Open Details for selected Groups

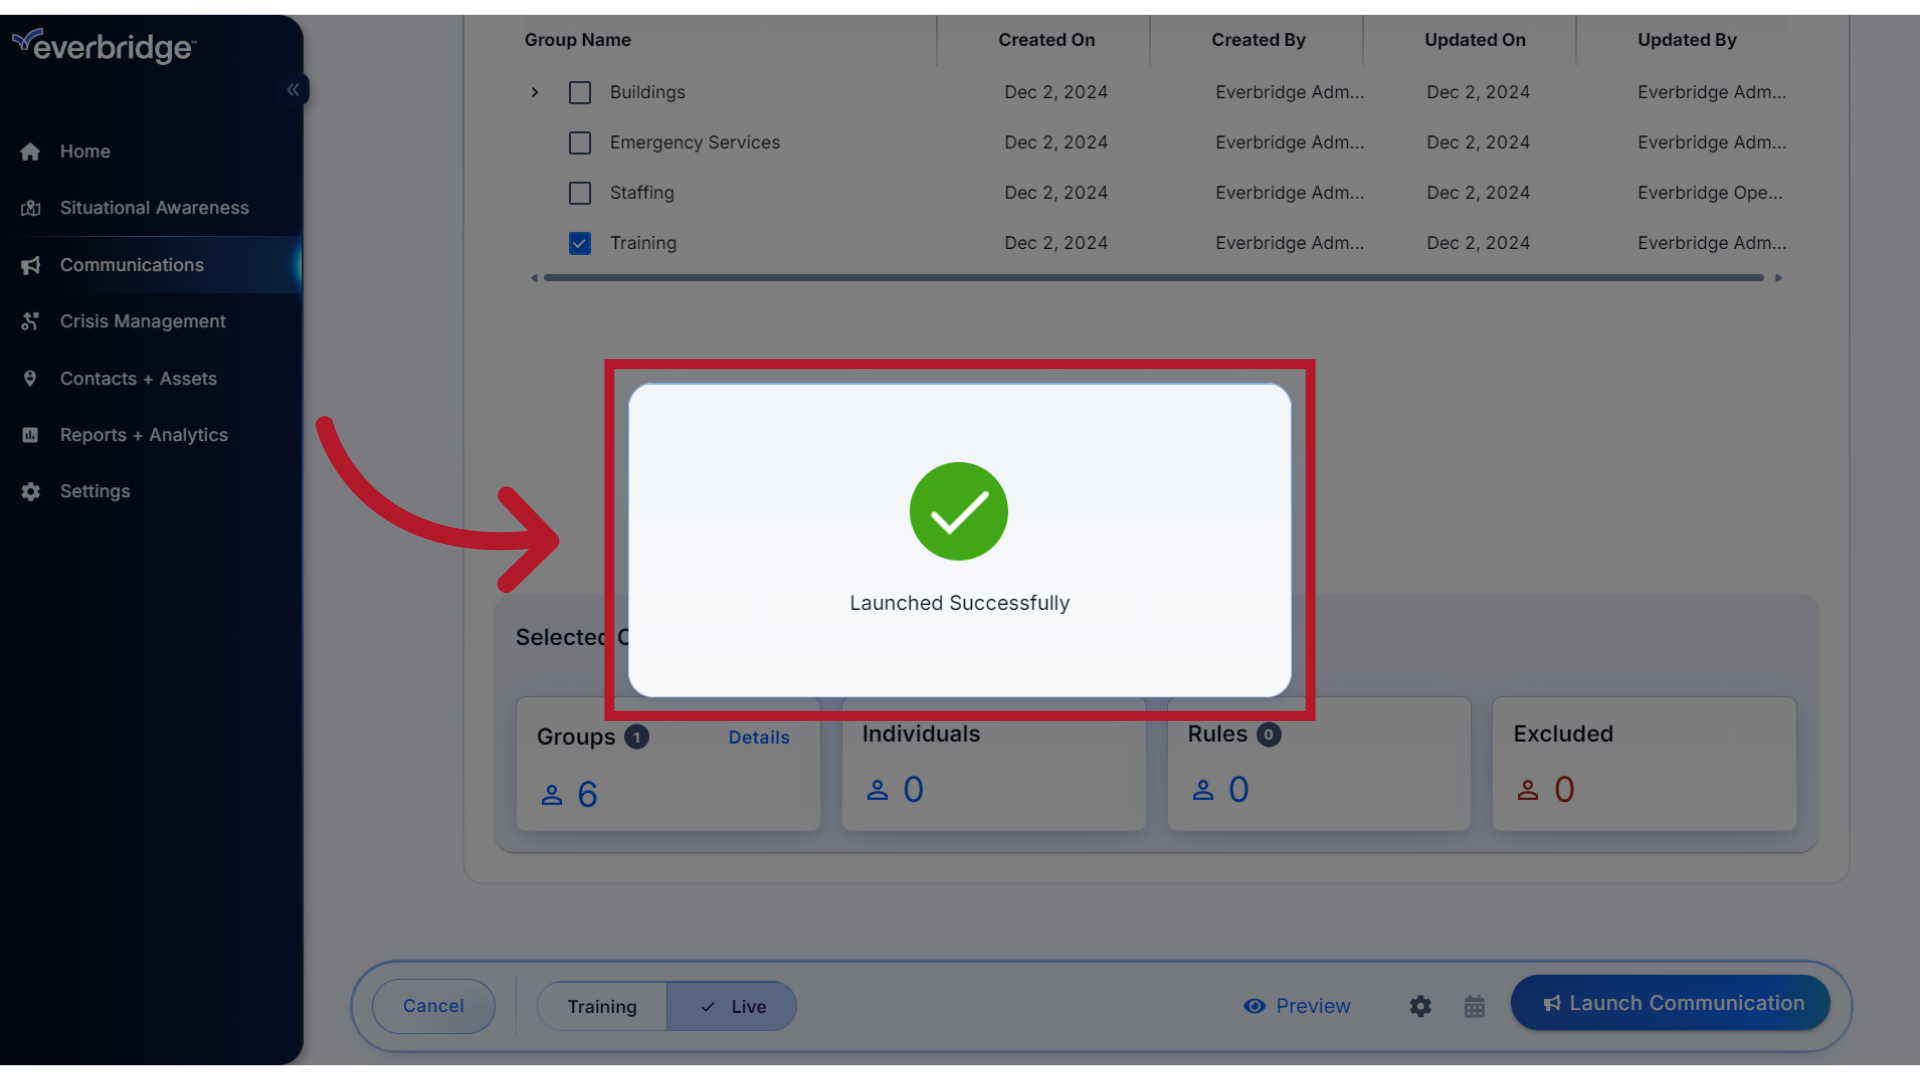coord(758,737)
